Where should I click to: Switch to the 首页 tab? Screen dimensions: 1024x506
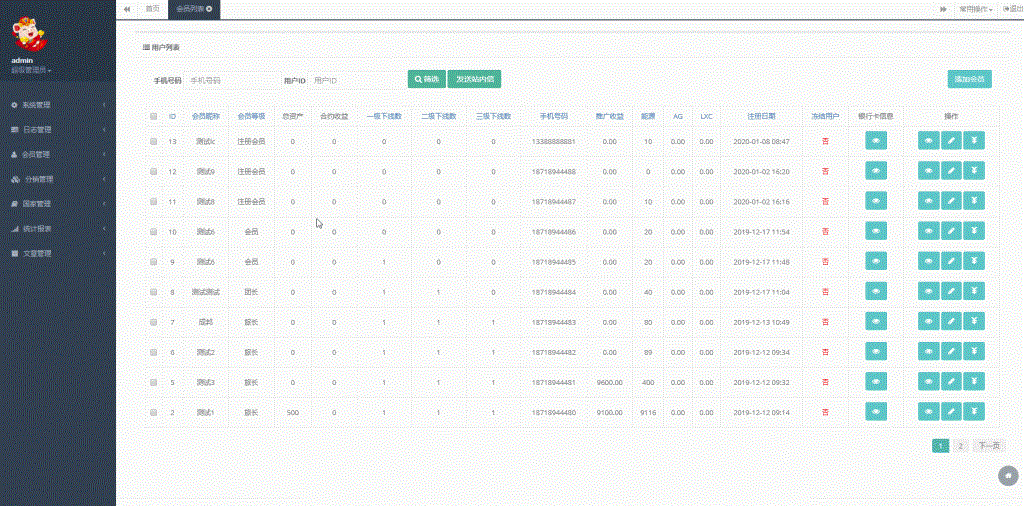tap(152, 8)
